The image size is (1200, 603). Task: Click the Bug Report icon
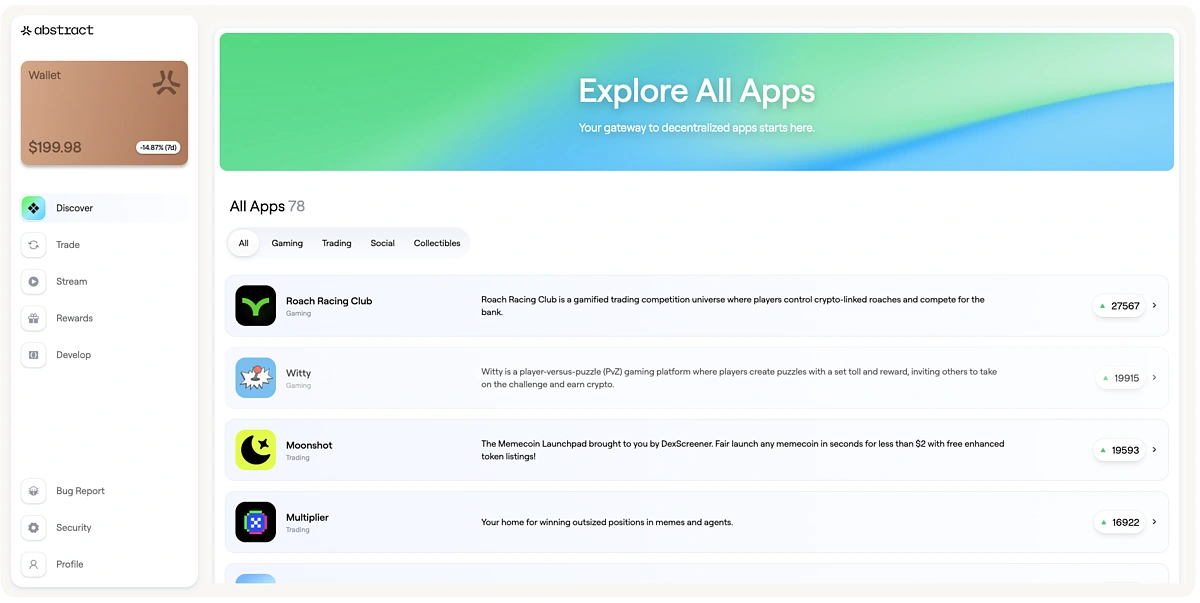coord(33,491)
